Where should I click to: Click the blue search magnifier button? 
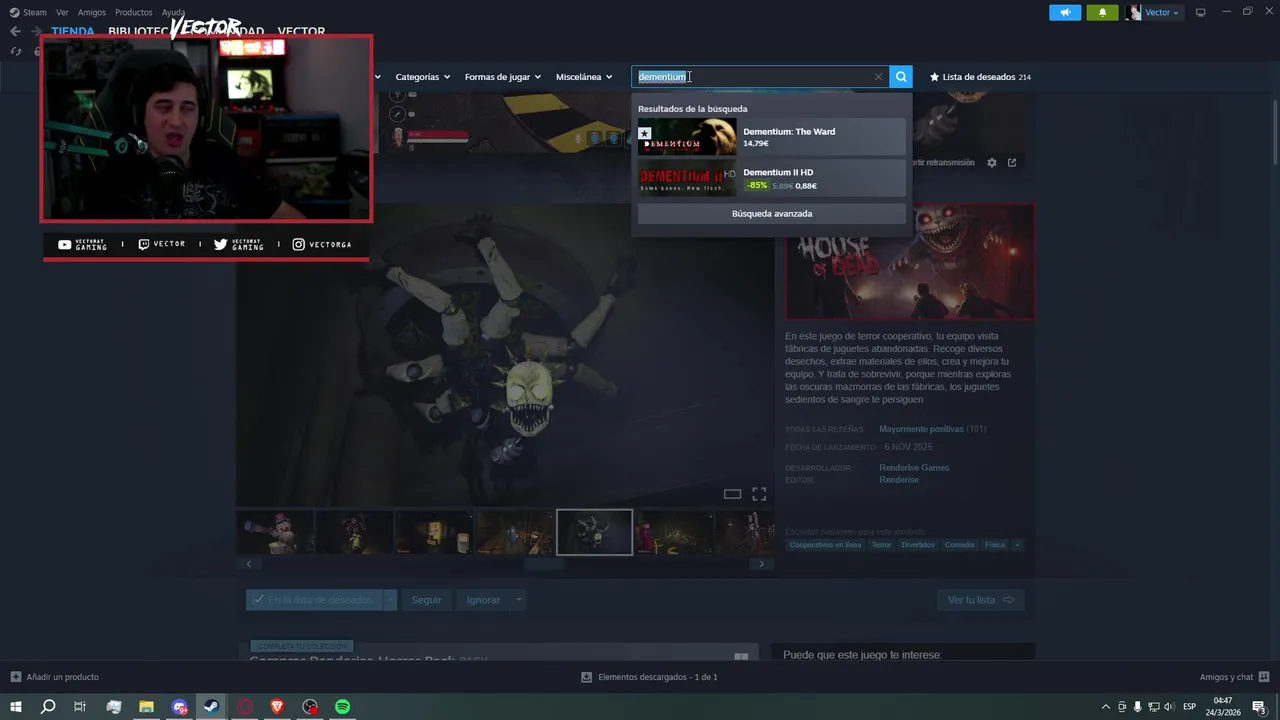point(901,77)
